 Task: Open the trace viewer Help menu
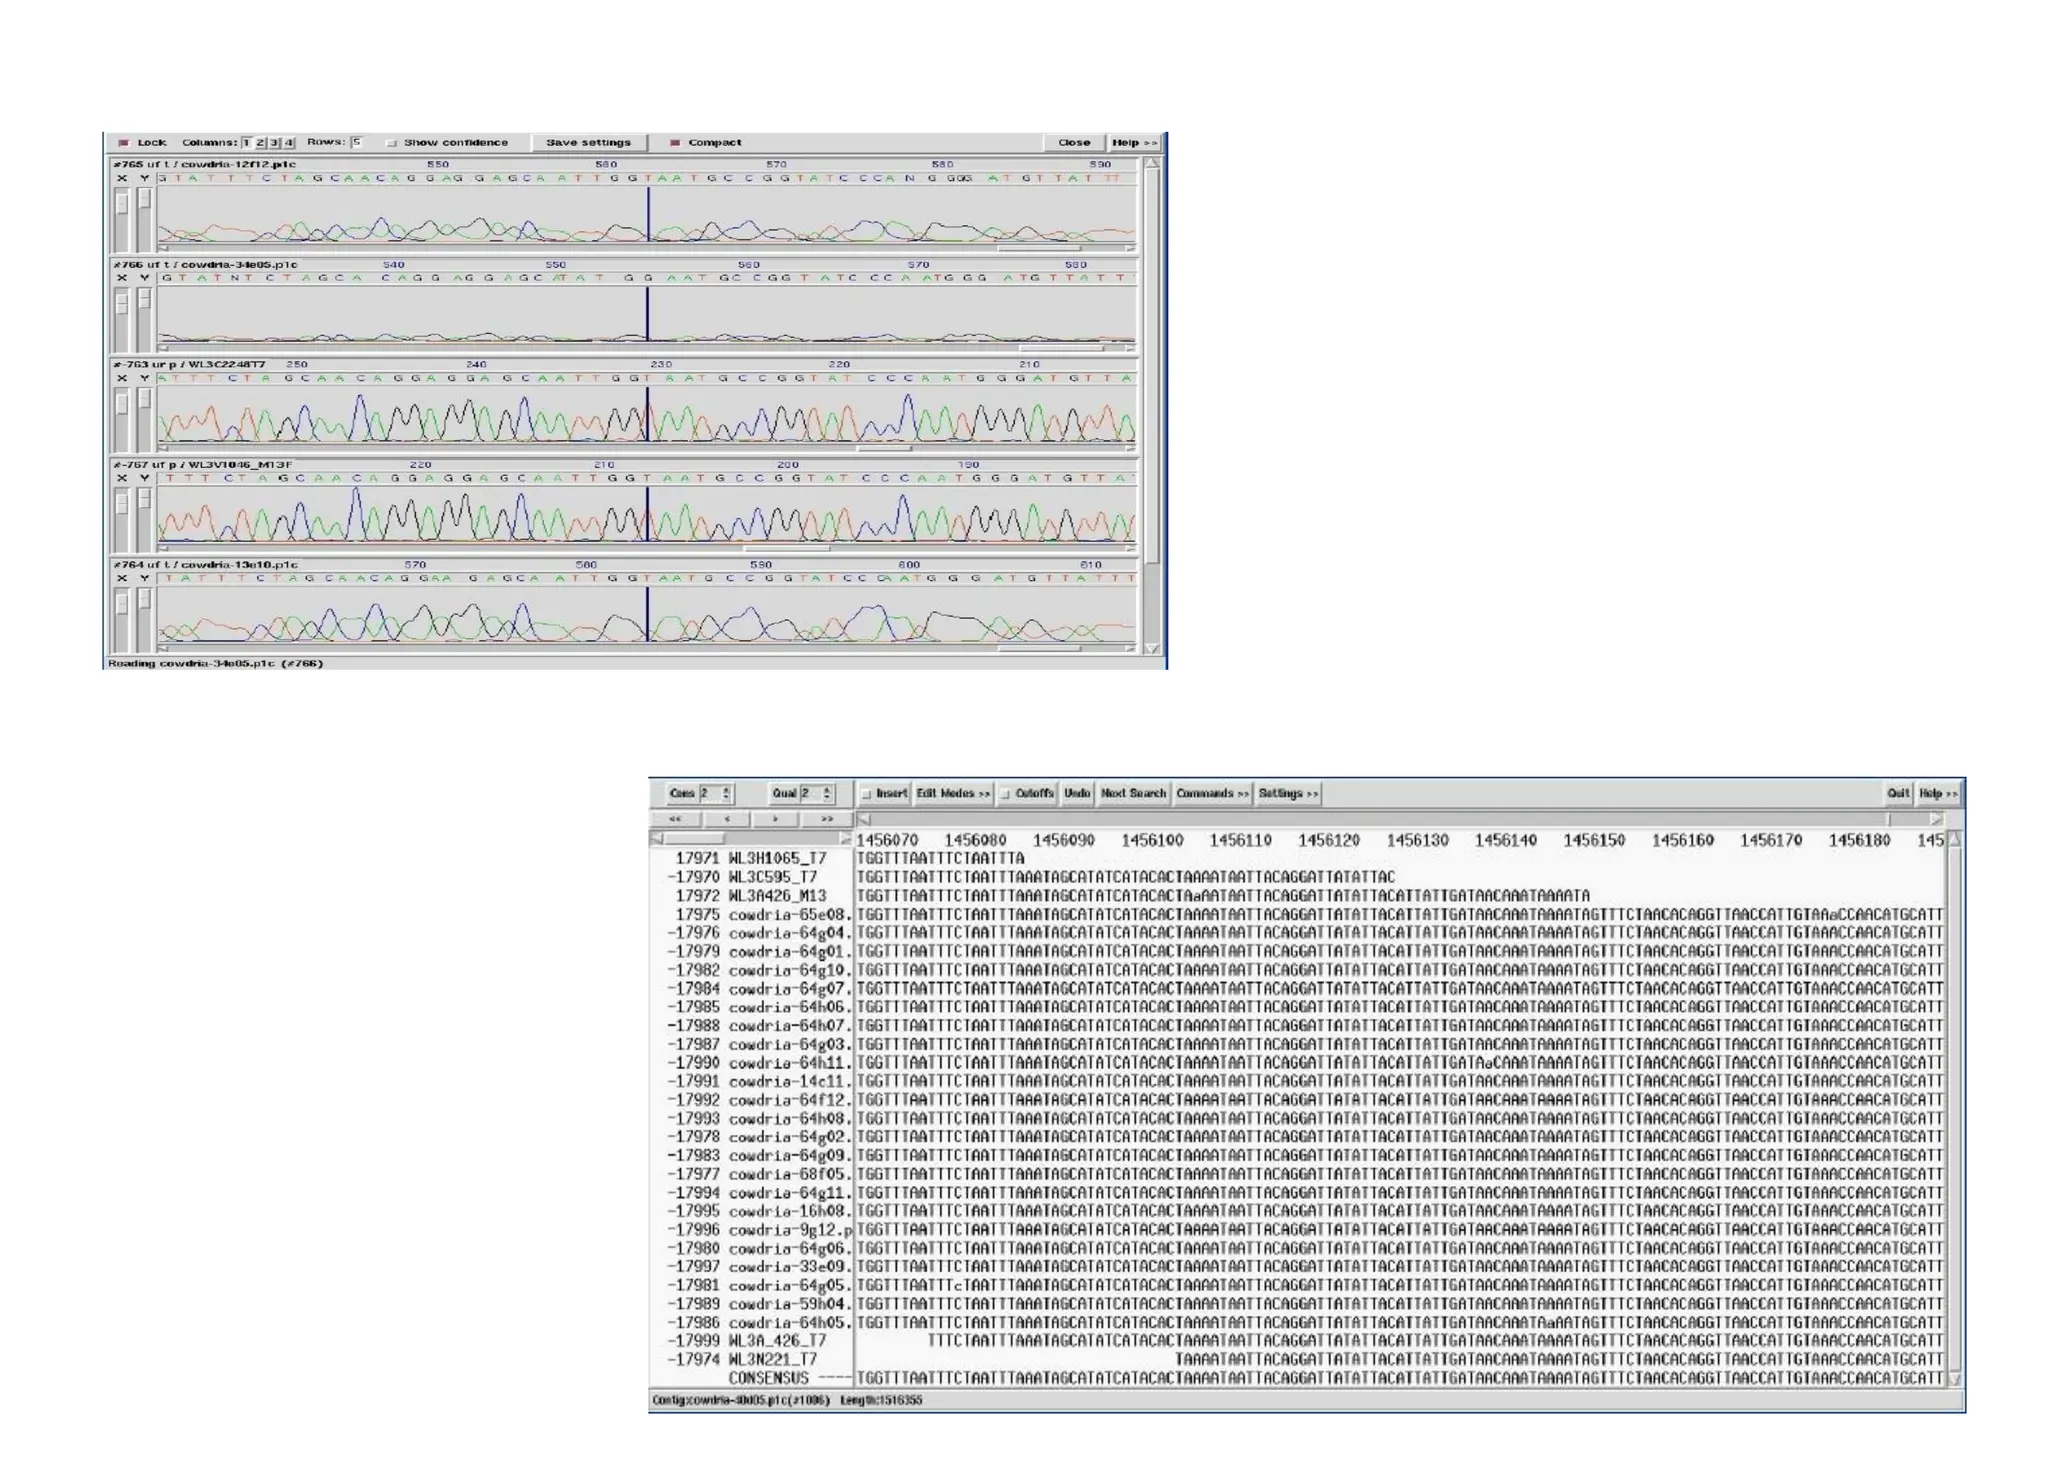click(1133, 143)
